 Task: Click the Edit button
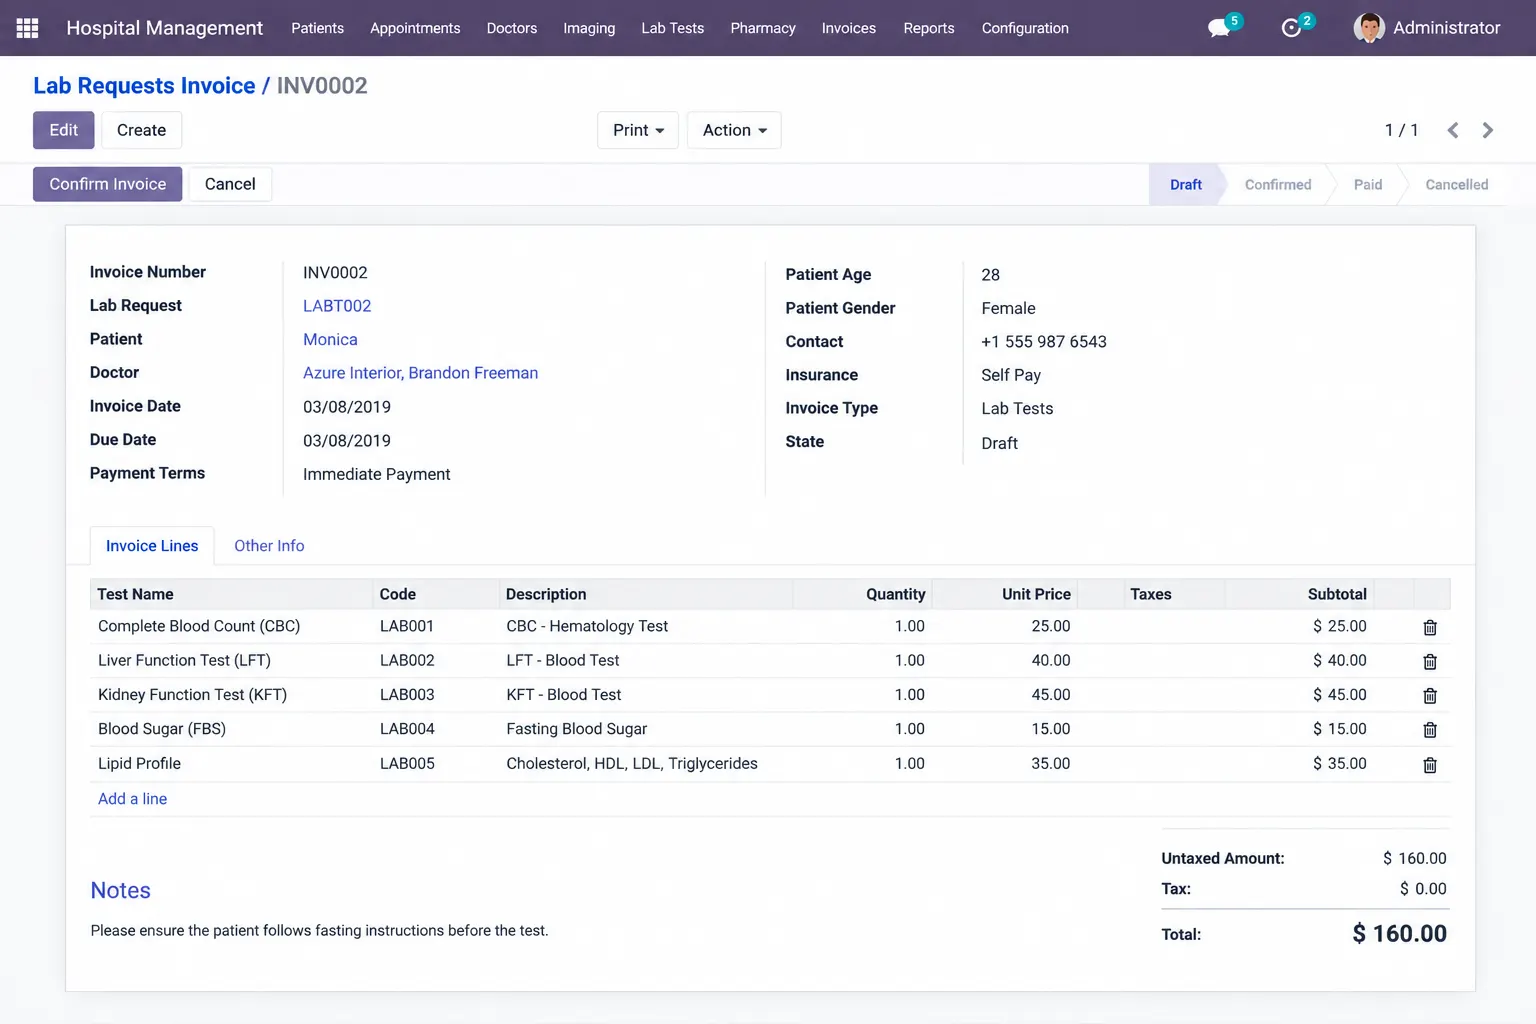[x=64, y=130]
